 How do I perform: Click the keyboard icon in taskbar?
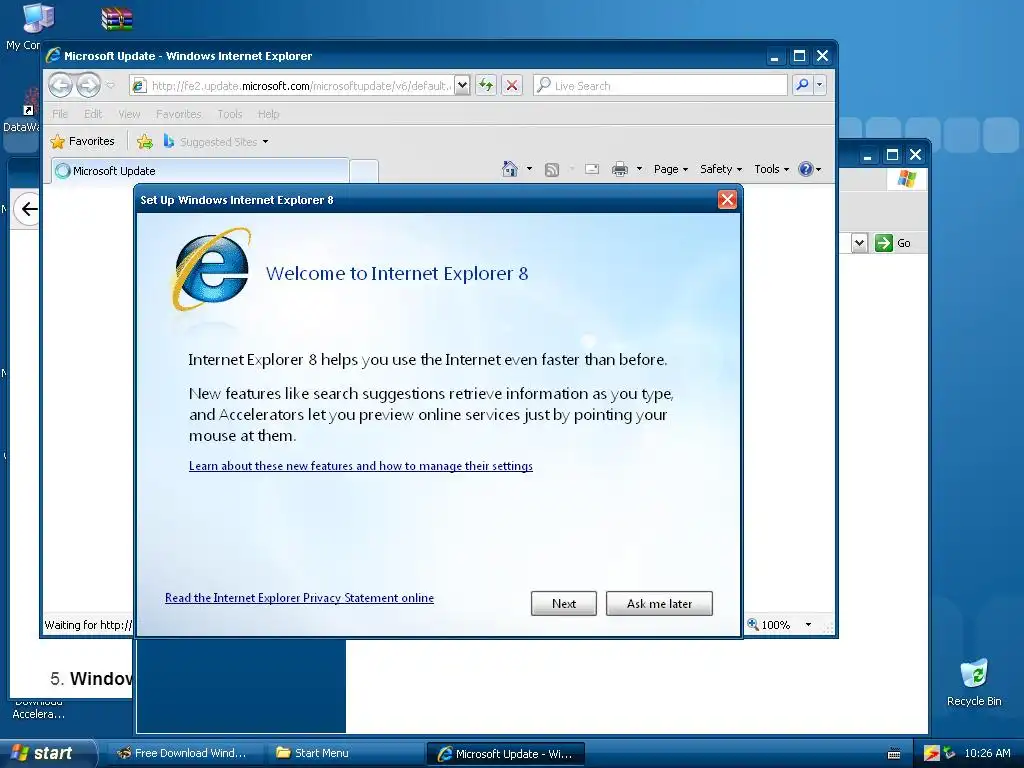(894, 754)
